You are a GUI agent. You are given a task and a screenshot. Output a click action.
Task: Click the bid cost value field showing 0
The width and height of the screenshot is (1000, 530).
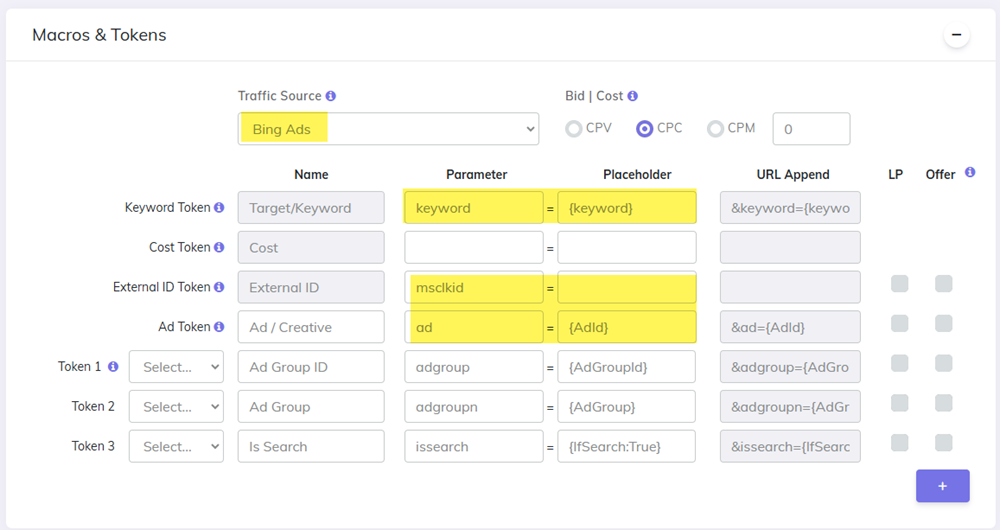point(811,129)
